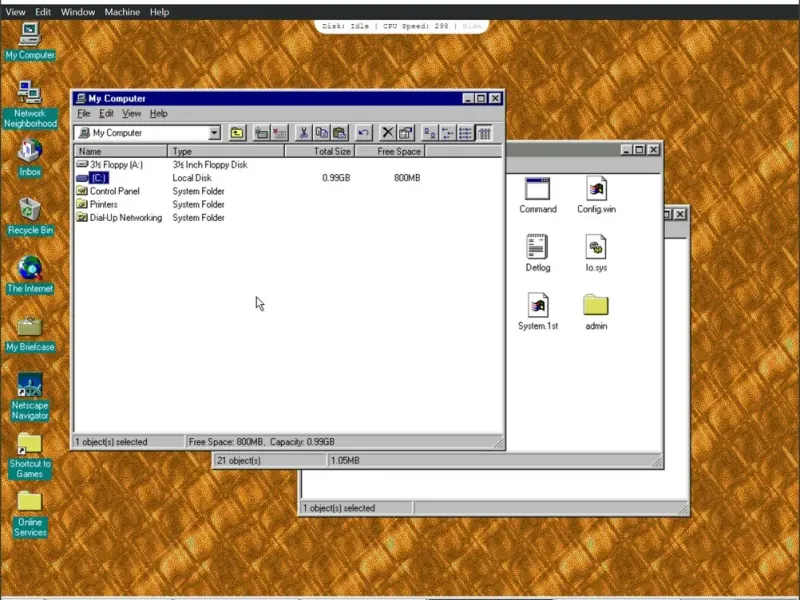Viewport: 800px width, 600px height.
Task: Open the emulator Help menu
Action: click(x=159, y=12)
